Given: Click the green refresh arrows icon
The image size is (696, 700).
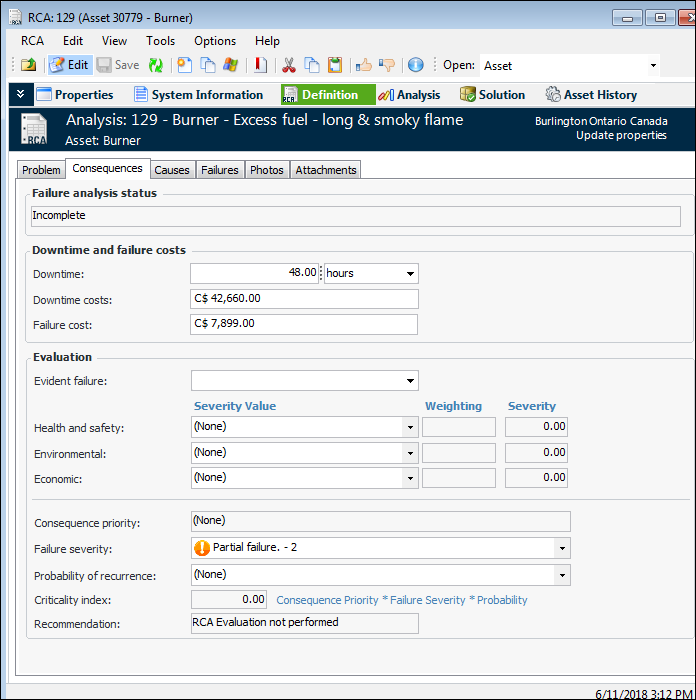Looking at the screenshot, I should (x=156, y=65).
